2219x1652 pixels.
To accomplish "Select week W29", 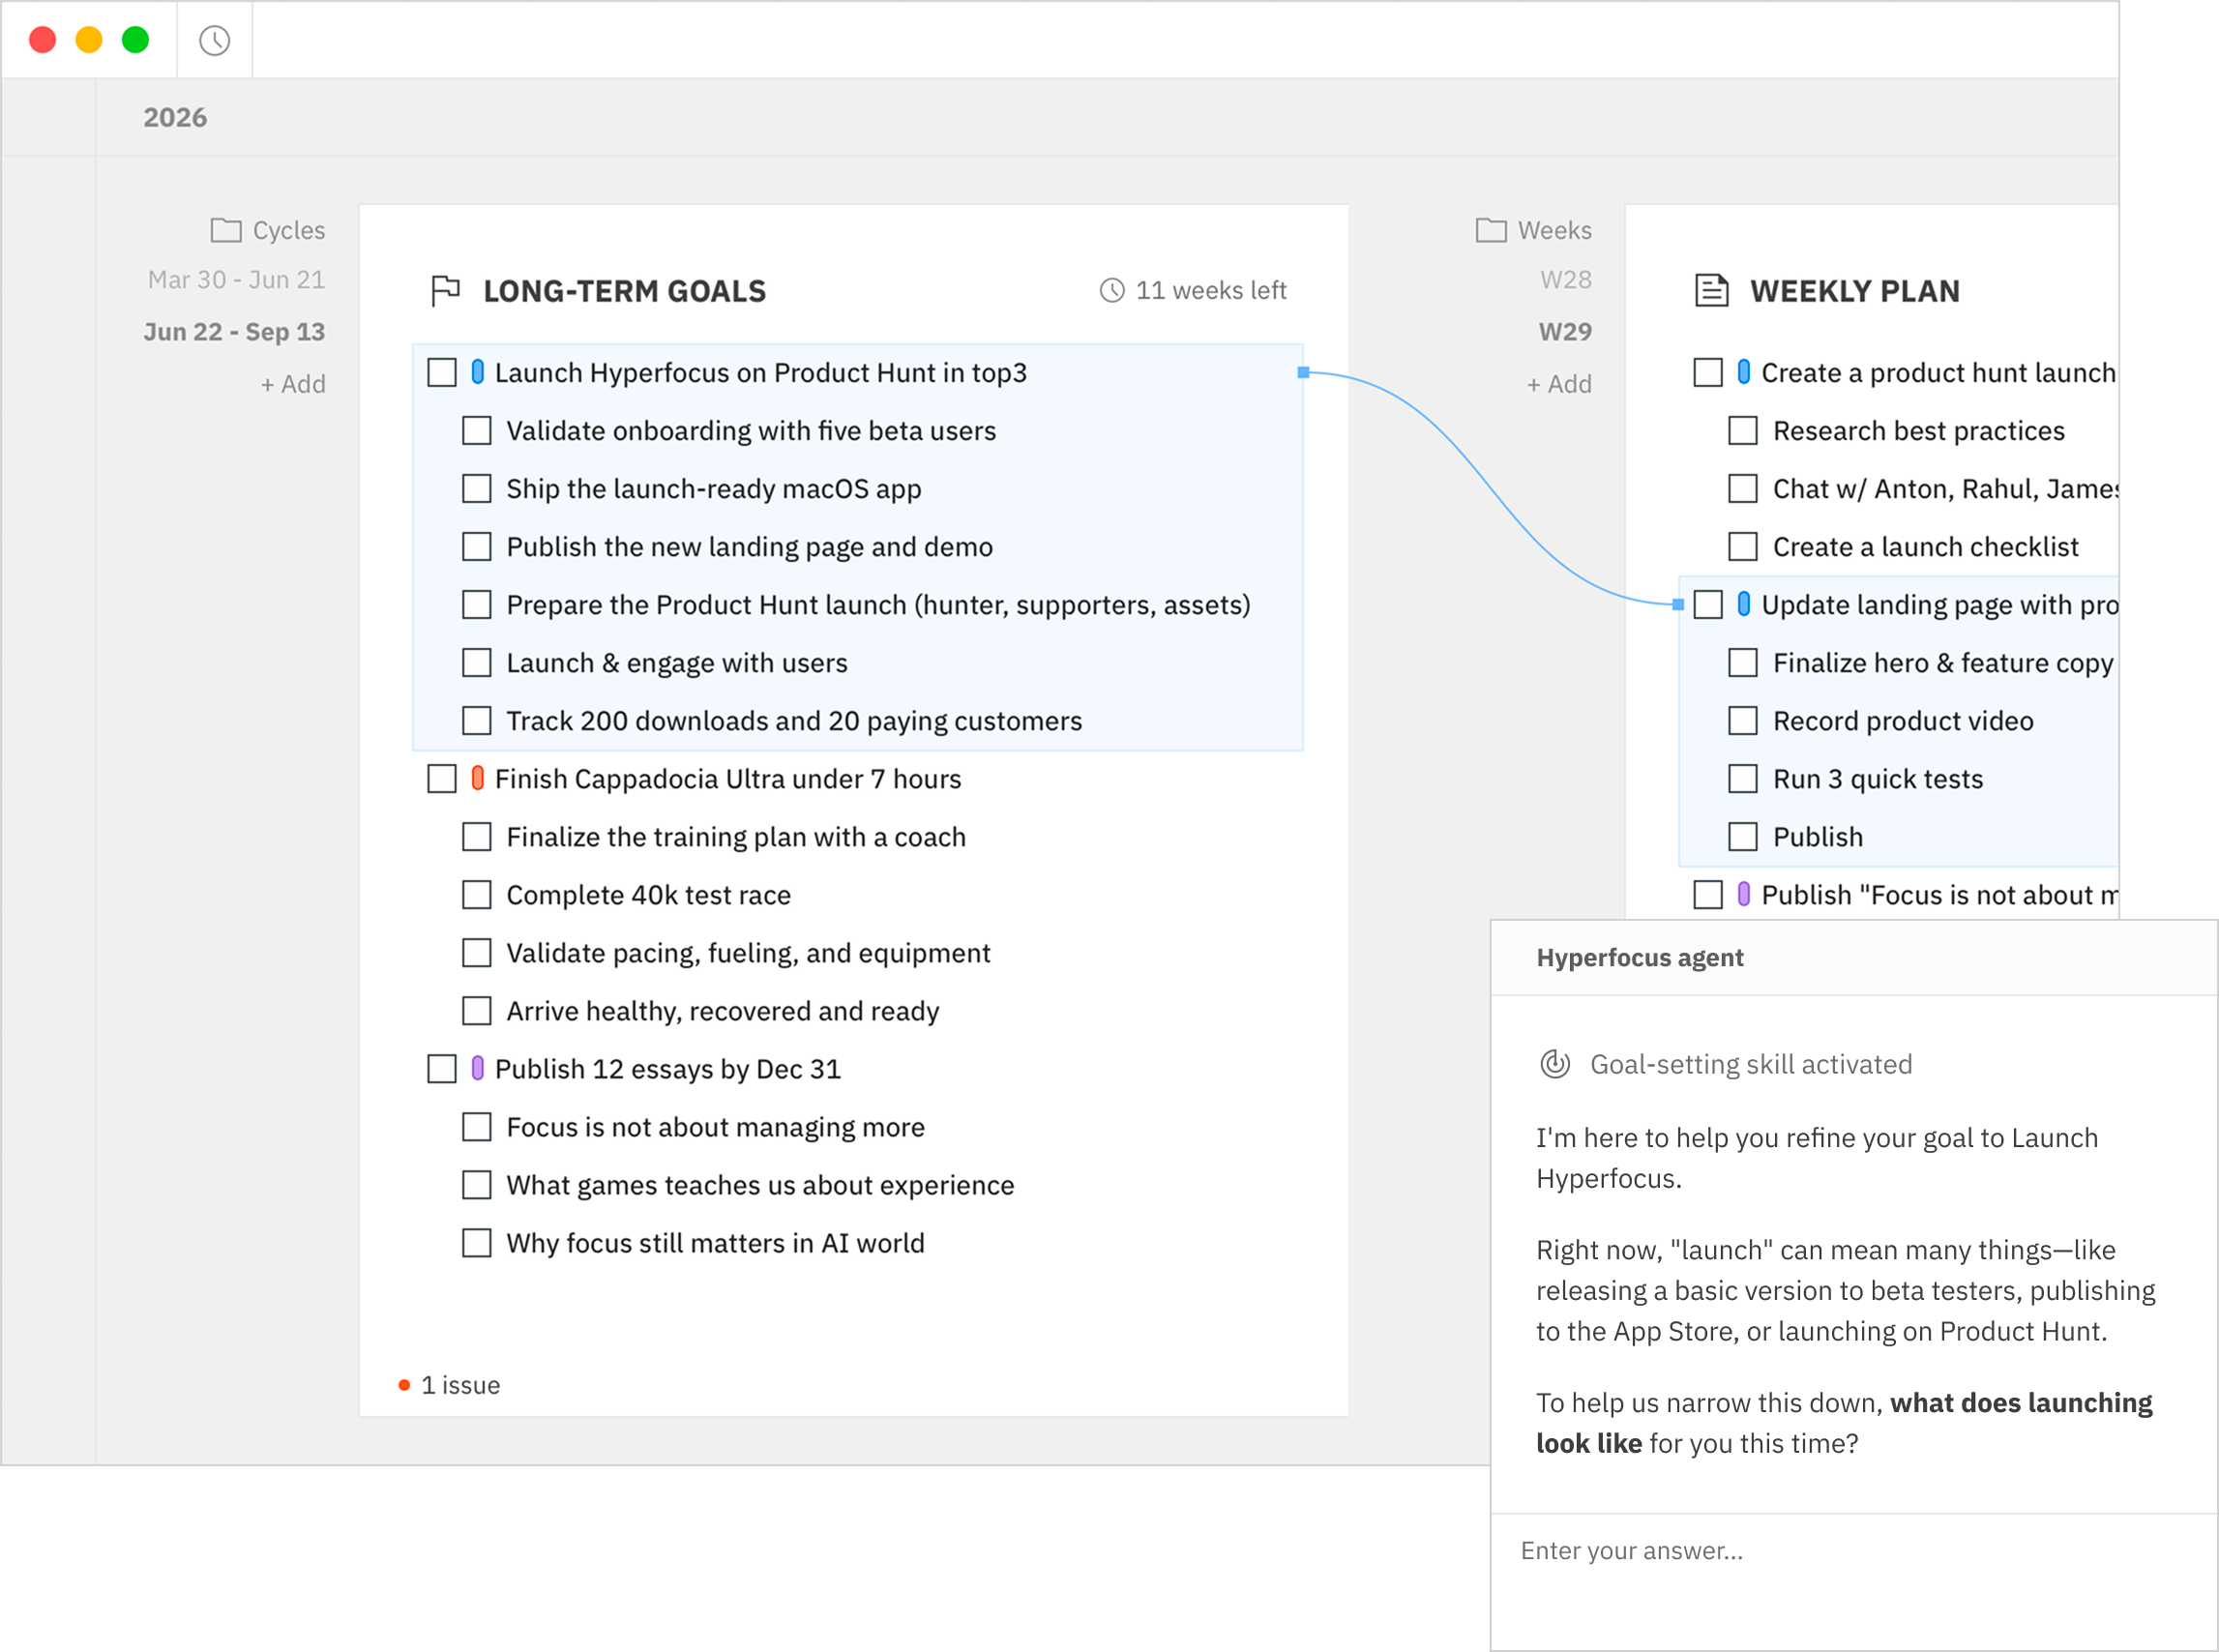I will click(1565, 331).
